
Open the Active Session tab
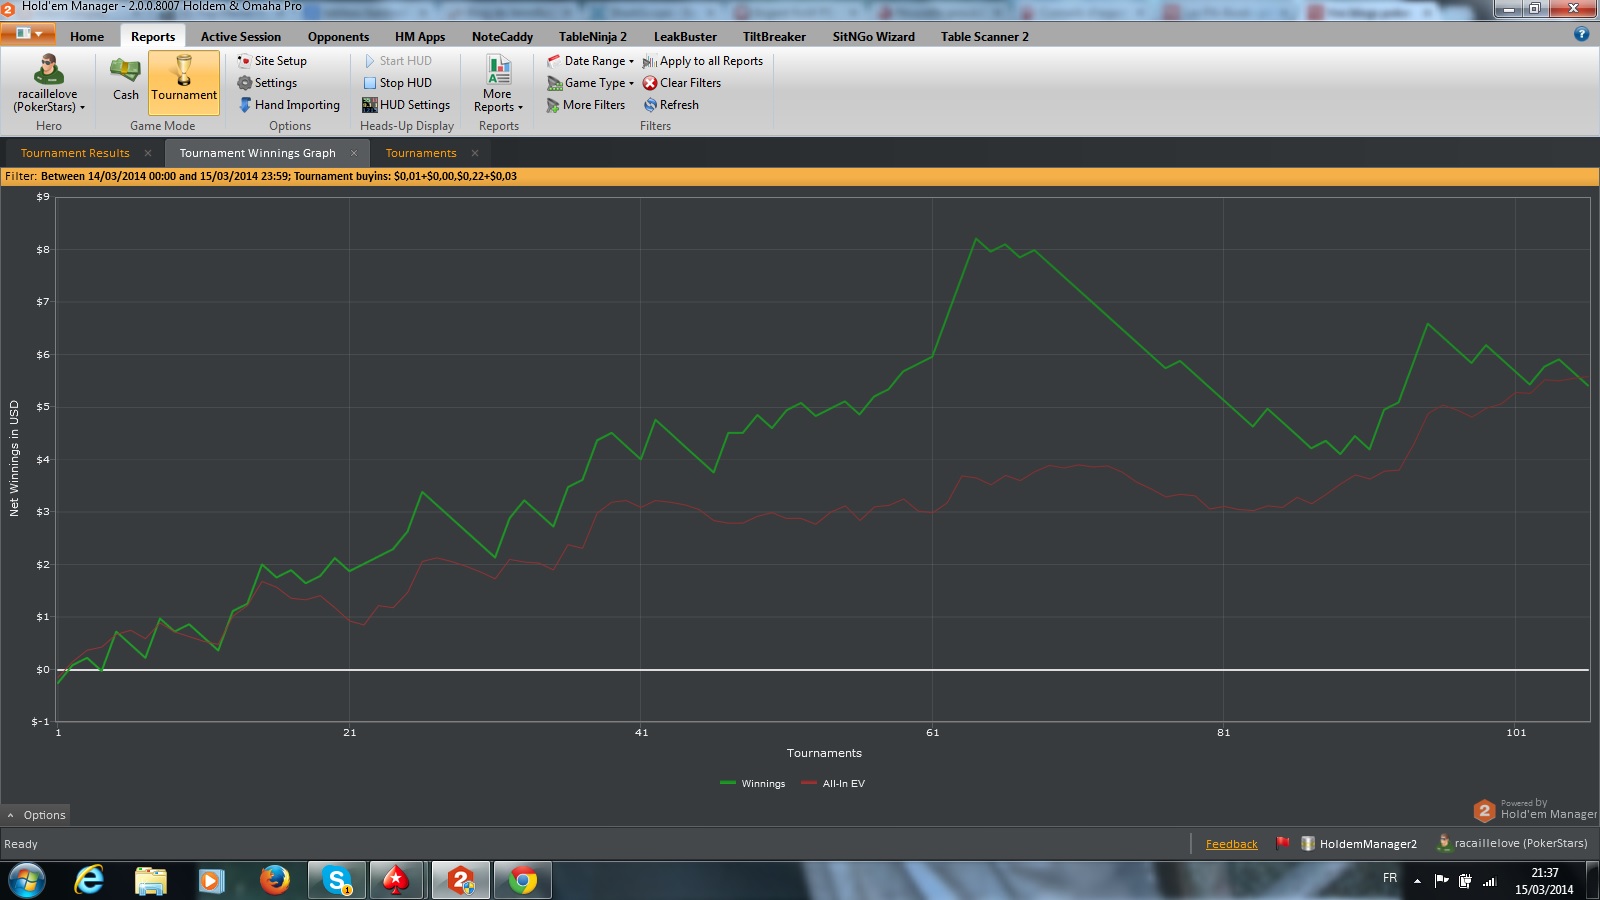tap(241, 37)
